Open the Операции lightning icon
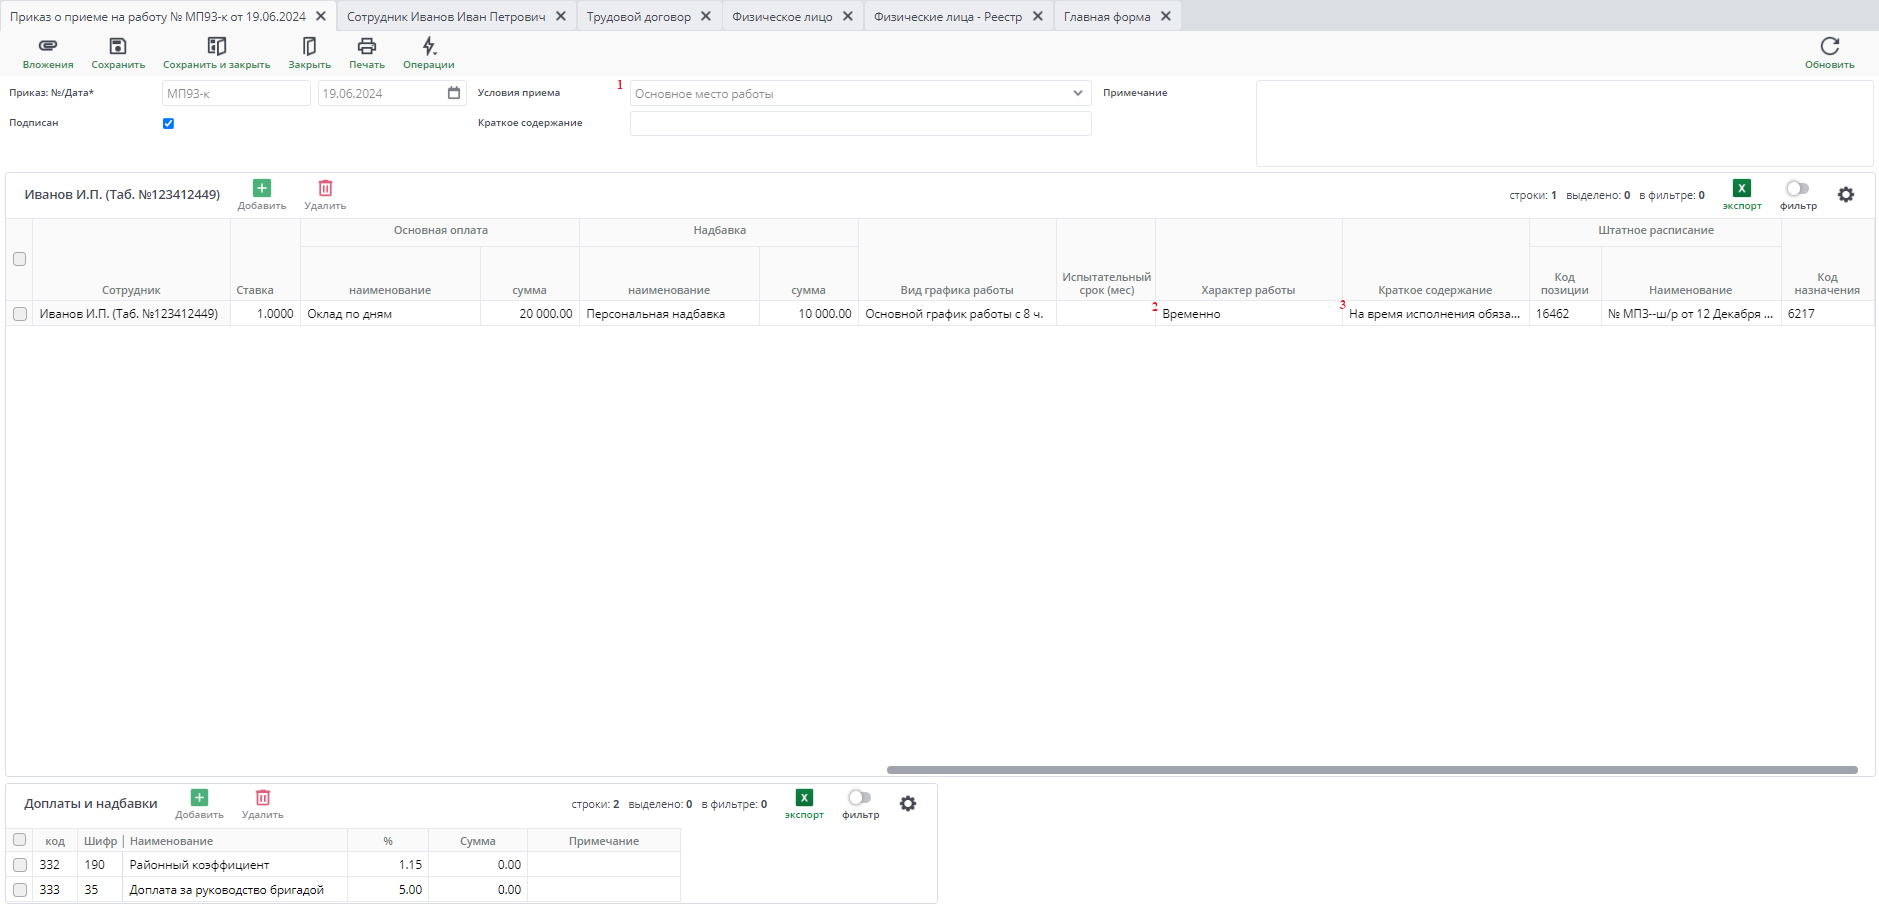The image size is (1879, 907). point(428,47)
